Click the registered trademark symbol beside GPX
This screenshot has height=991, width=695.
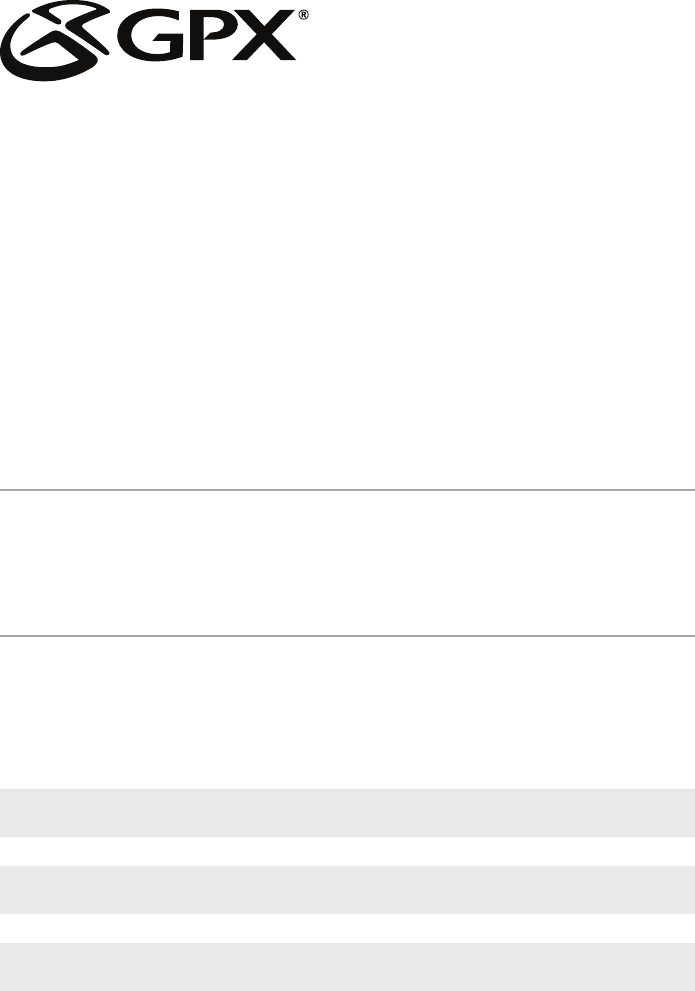pyautogui.click(x=303, y=16)
